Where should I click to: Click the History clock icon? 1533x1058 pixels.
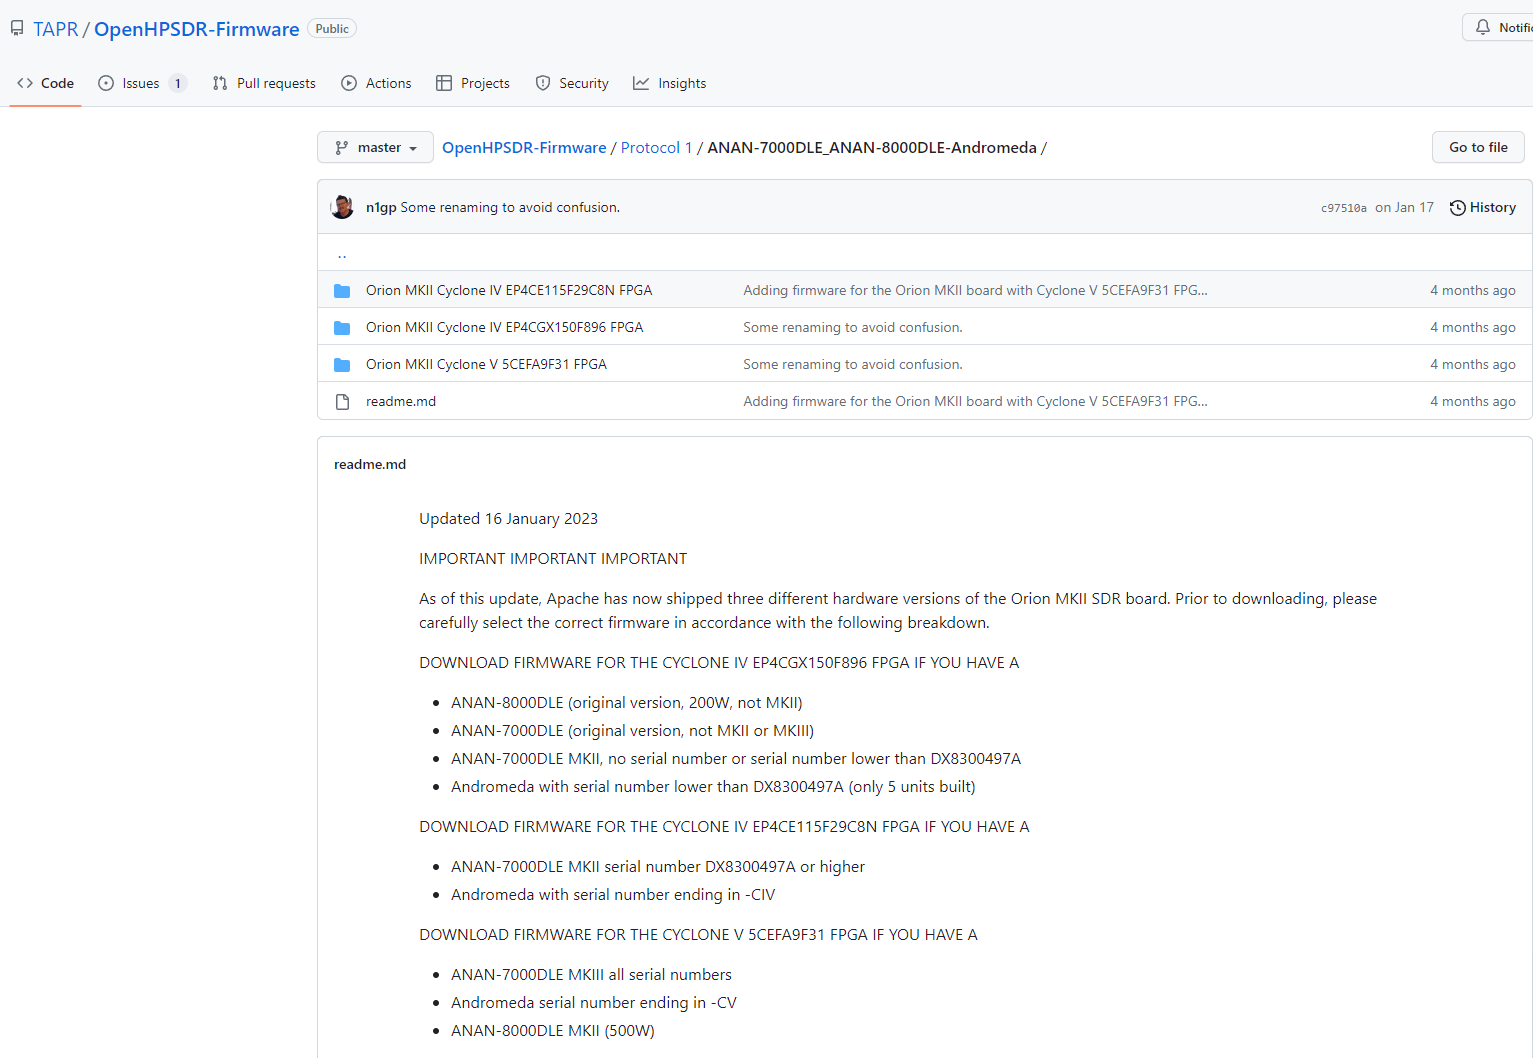[x=1458, y=208]
